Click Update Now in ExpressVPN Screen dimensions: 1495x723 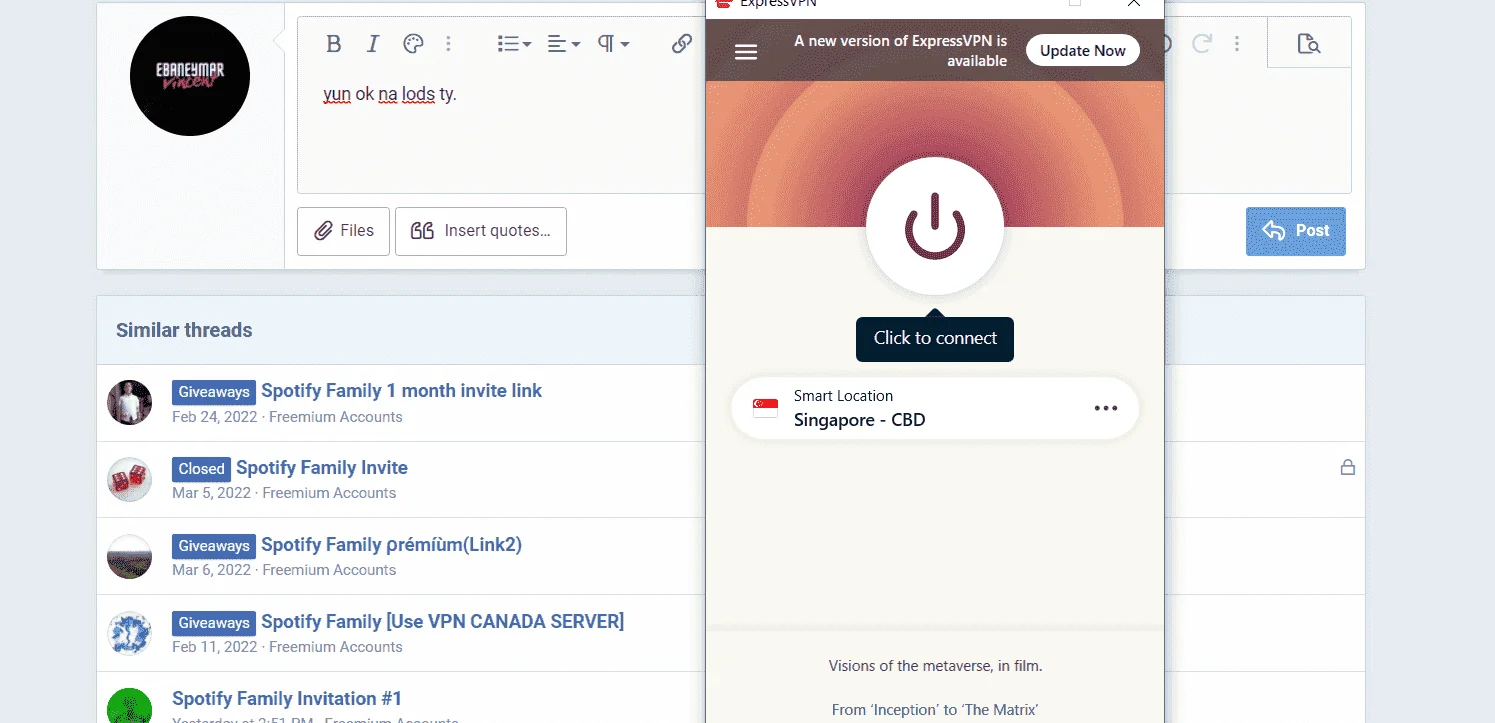[1082, 50]
